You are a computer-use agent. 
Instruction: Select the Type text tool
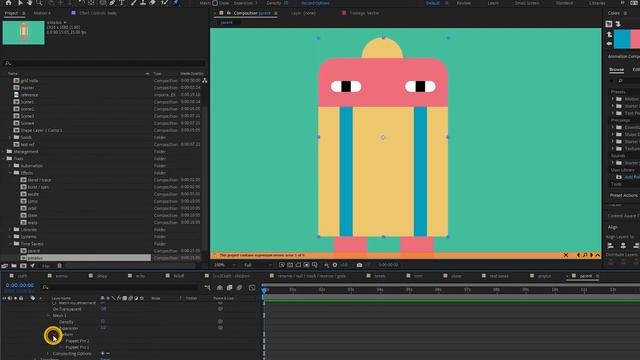[x=122, y=2]
